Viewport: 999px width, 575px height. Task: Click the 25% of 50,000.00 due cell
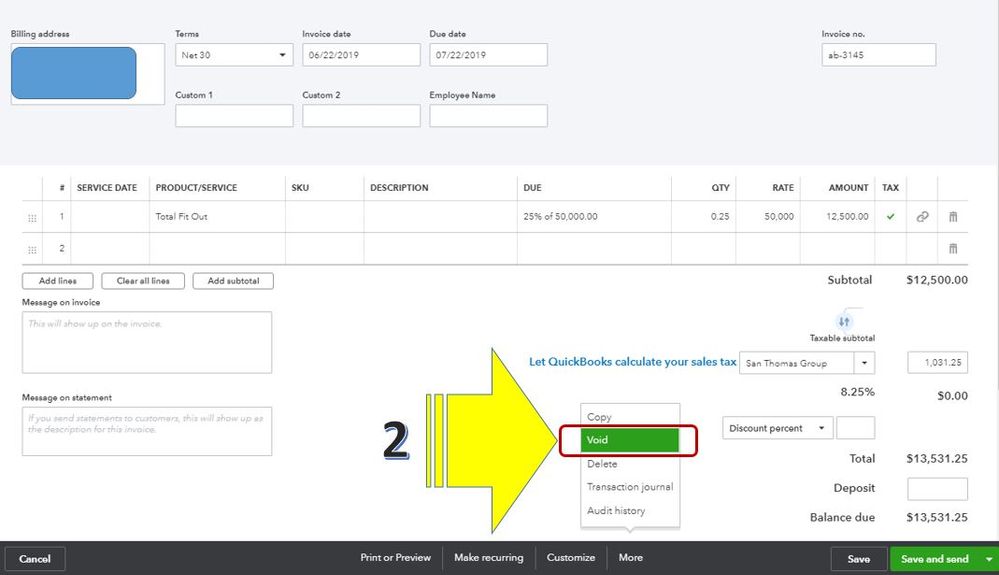tap(594, 217)
